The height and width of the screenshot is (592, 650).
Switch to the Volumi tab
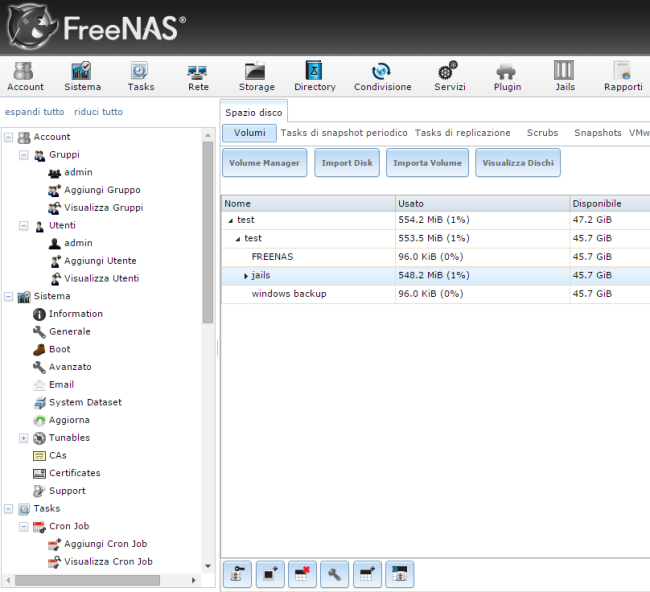(x=250, y=133)
